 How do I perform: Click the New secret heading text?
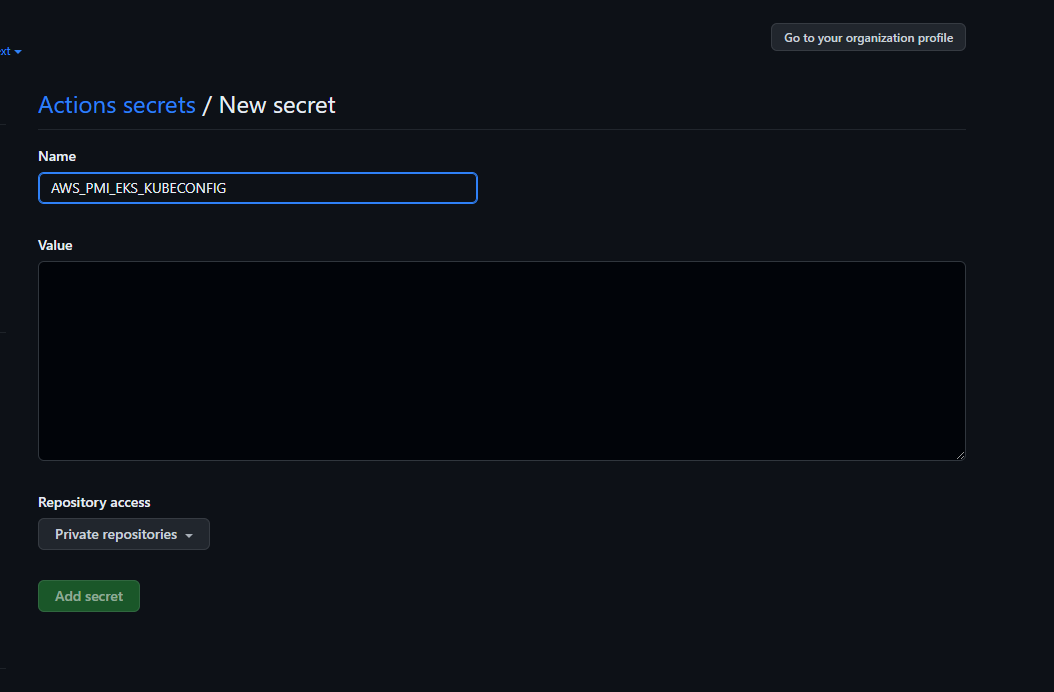pyautogui.click(x=277, y=105)
